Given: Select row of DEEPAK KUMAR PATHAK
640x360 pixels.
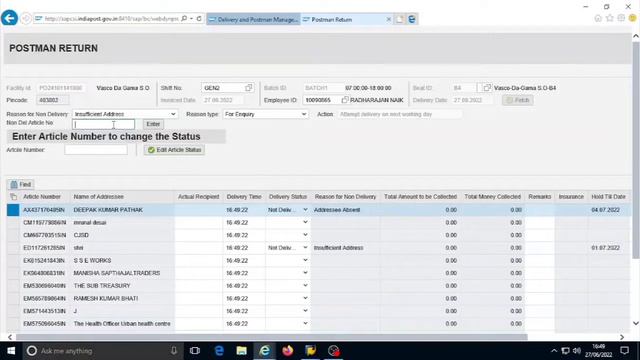Looking at the screenshot, I should [x=13, y=210].
